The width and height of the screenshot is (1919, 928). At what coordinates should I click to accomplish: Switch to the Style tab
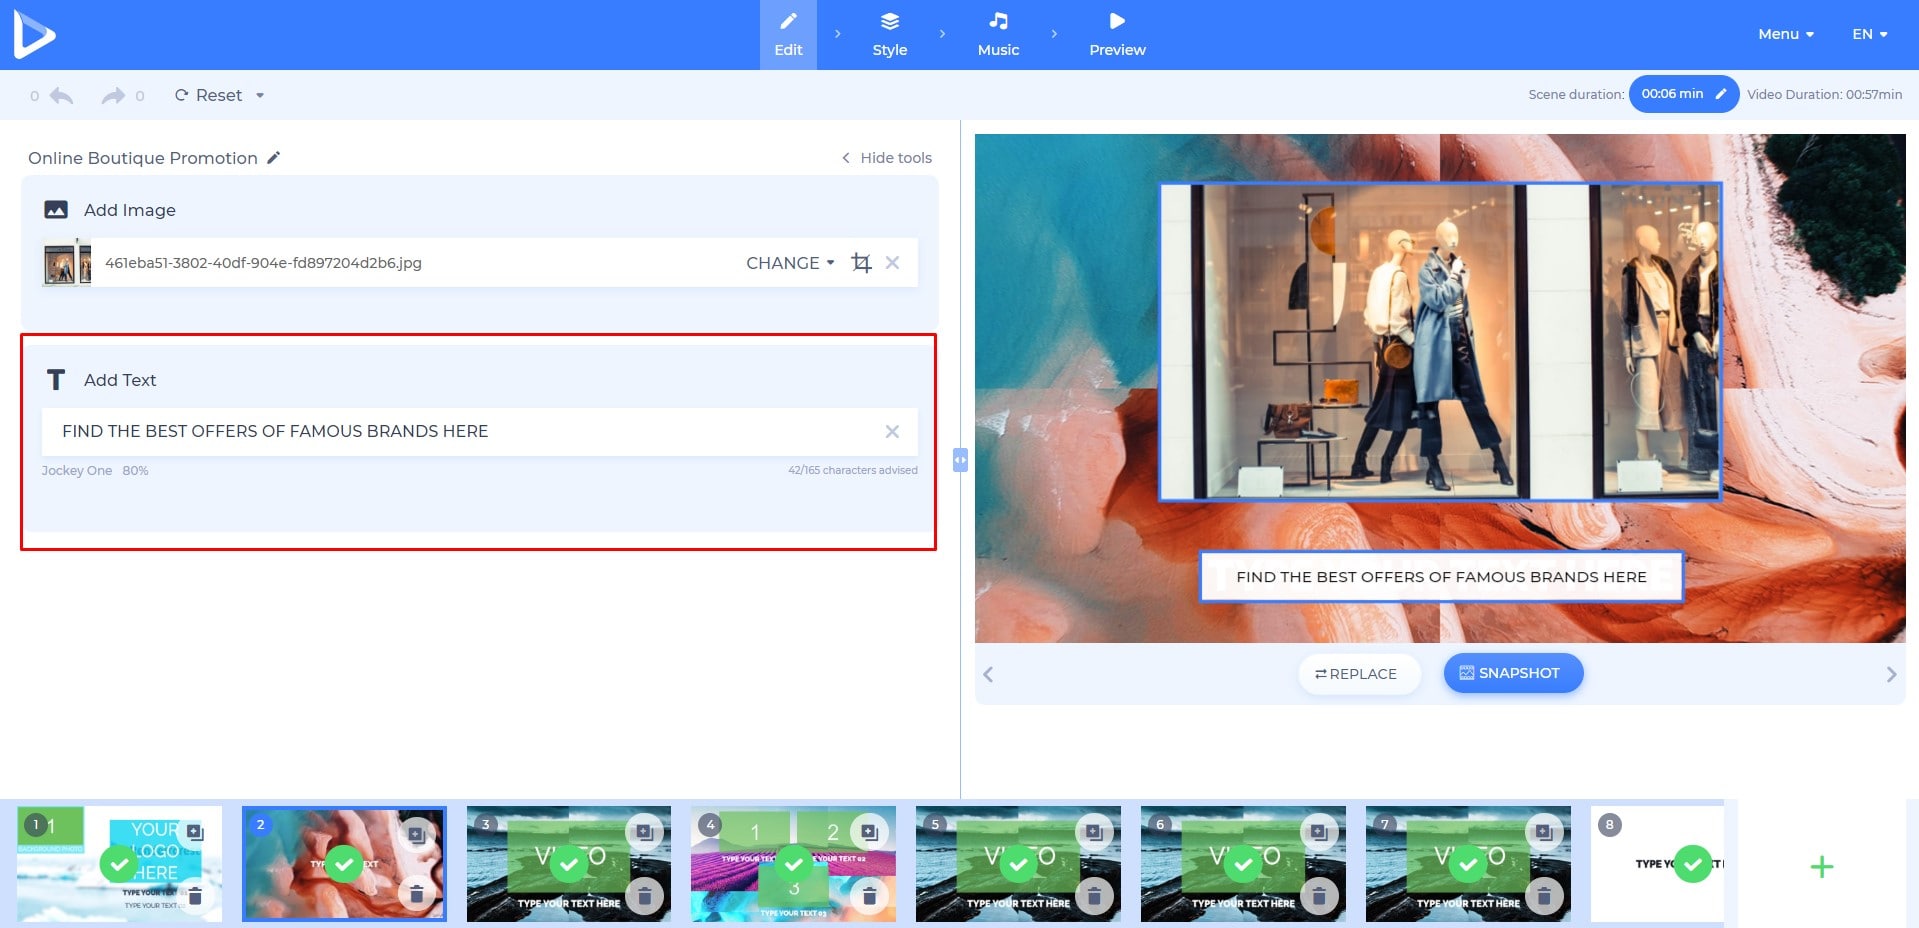[889, 33]
